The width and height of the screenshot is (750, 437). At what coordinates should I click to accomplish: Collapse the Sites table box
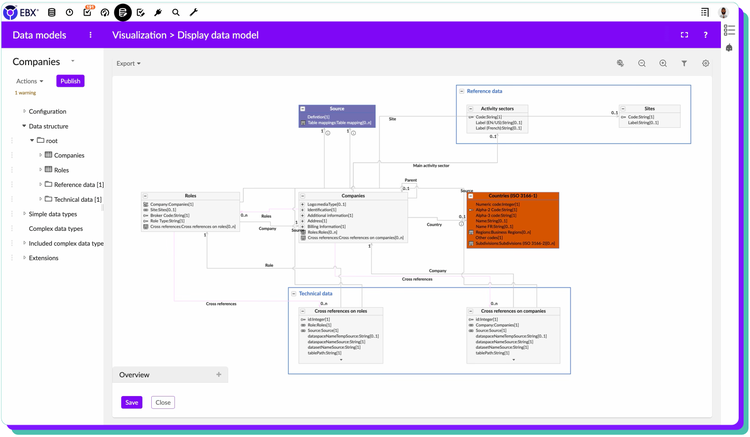click(x=623, y=109)
